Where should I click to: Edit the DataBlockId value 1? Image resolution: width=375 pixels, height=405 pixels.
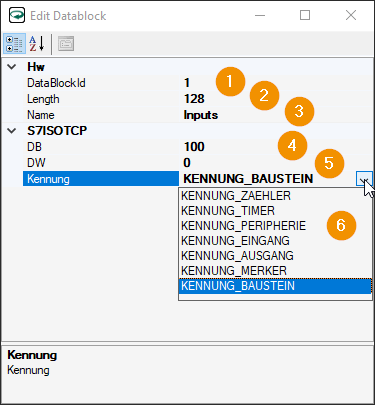click(x=276, y=83)
